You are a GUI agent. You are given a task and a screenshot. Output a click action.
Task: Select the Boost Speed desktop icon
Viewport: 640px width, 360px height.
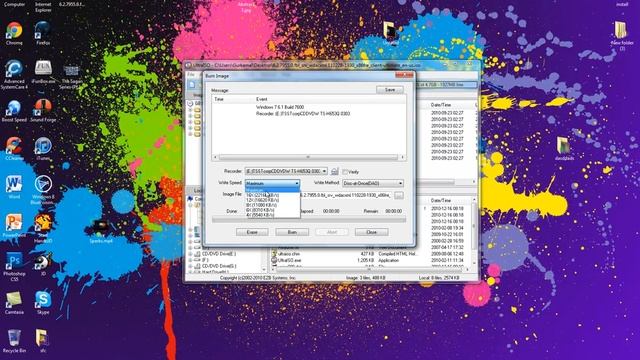14,111
